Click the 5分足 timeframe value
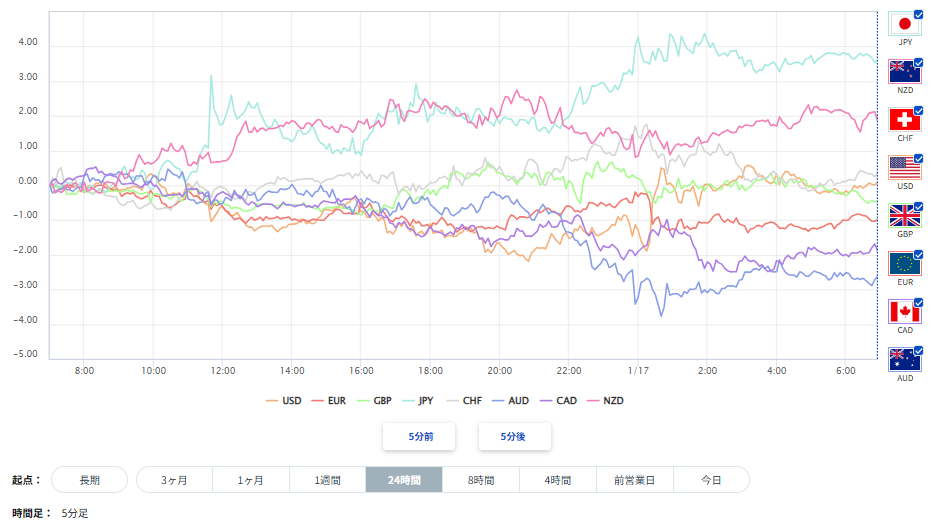The width and height of the screenshot is (933, 531). click(74, 513)
